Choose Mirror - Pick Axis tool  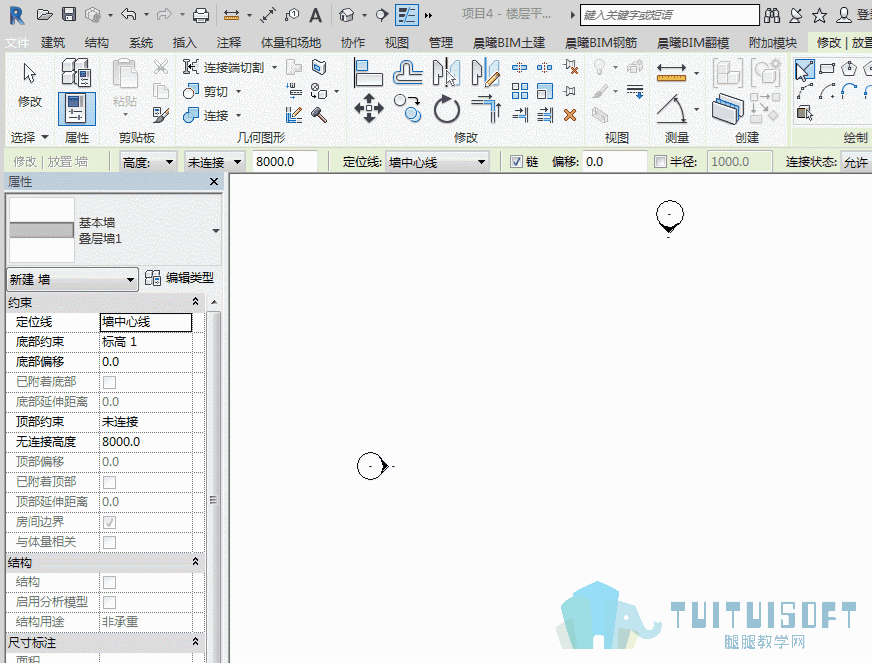coord(447,72)
